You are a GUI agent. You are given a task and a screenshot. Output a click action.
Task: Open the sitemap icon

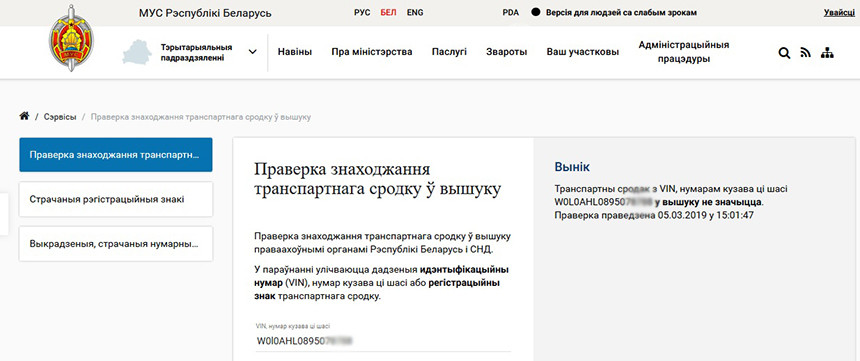[x=827, y=53]
